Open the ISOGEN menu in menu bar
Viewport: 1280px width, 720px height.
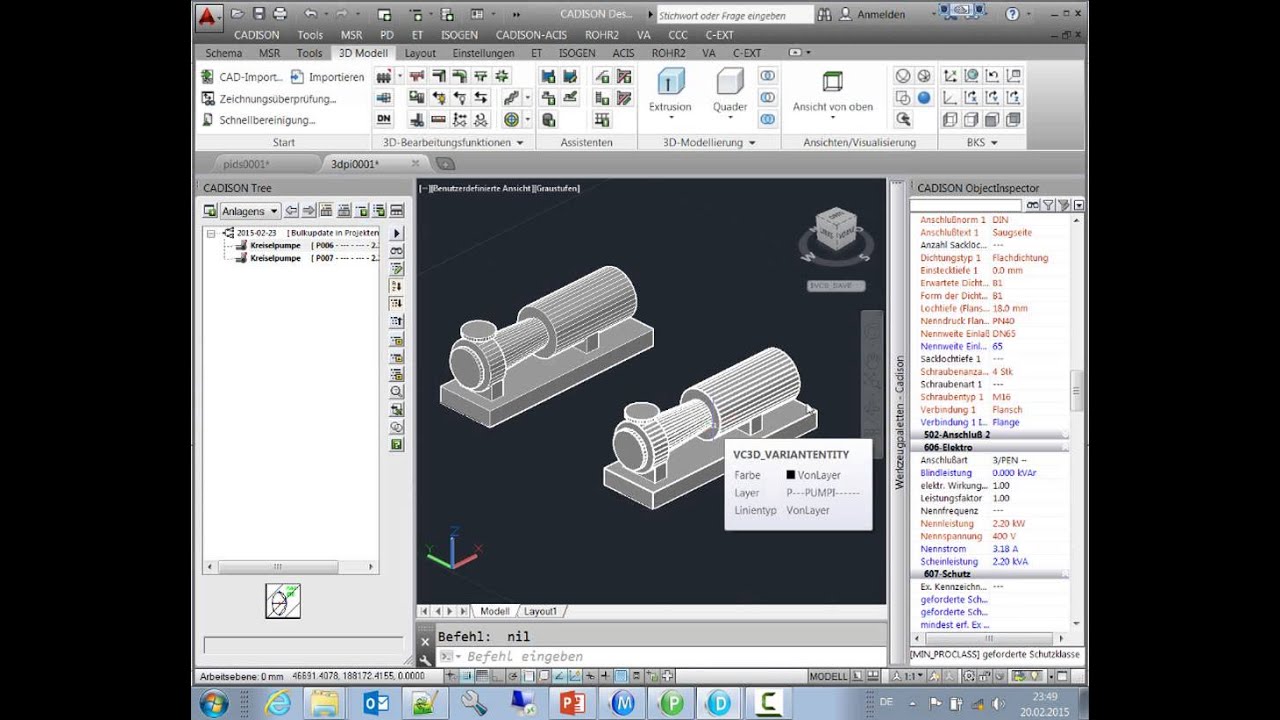click(459, 35)
